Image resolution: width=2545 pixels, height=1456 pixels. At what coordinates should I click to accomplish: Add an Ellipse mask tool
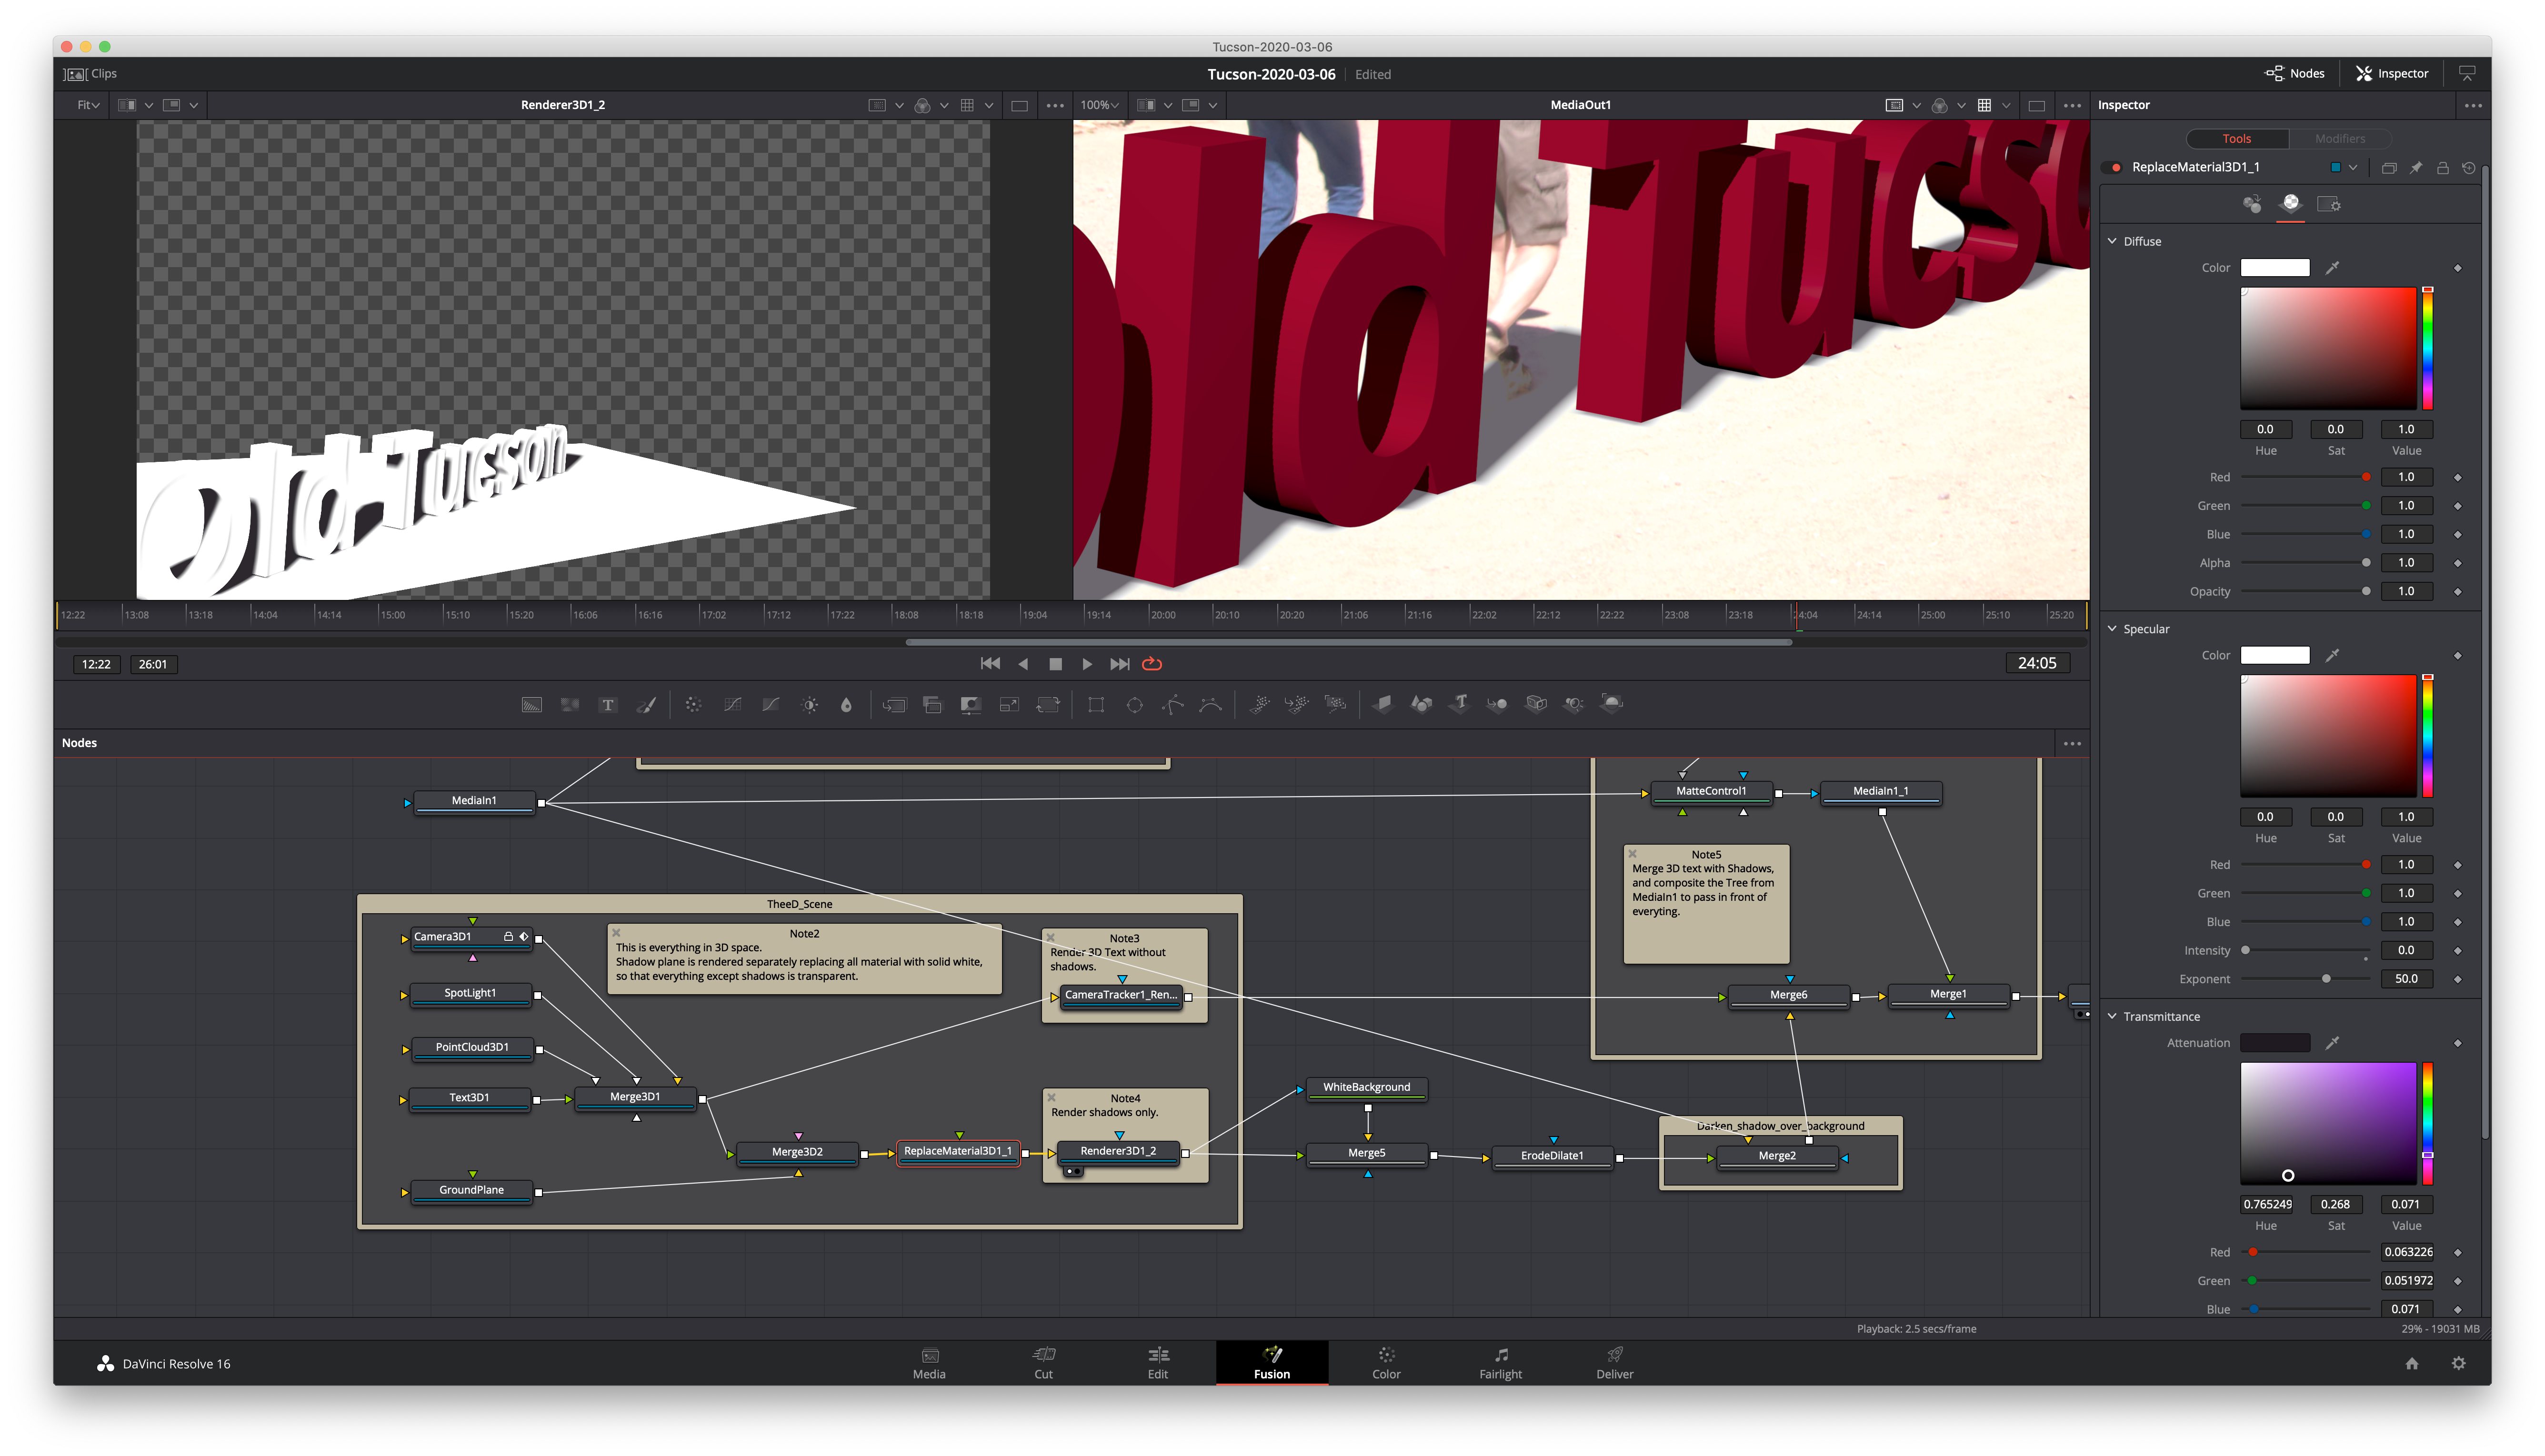[x=1134, y=705]
